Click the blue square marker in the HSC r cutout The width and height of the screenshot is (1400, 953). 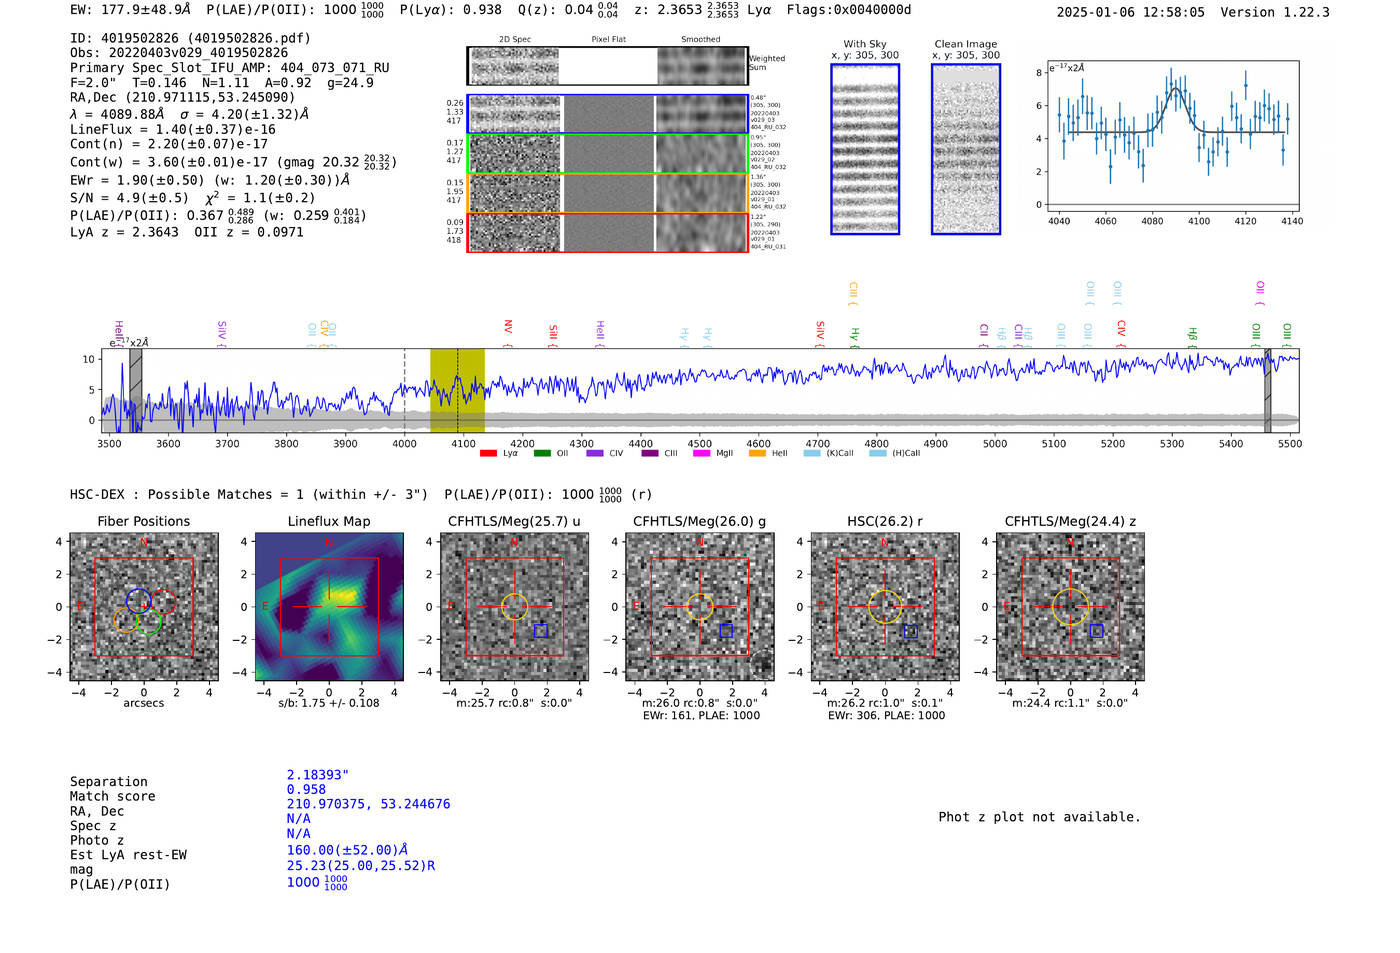coord(911,631)
